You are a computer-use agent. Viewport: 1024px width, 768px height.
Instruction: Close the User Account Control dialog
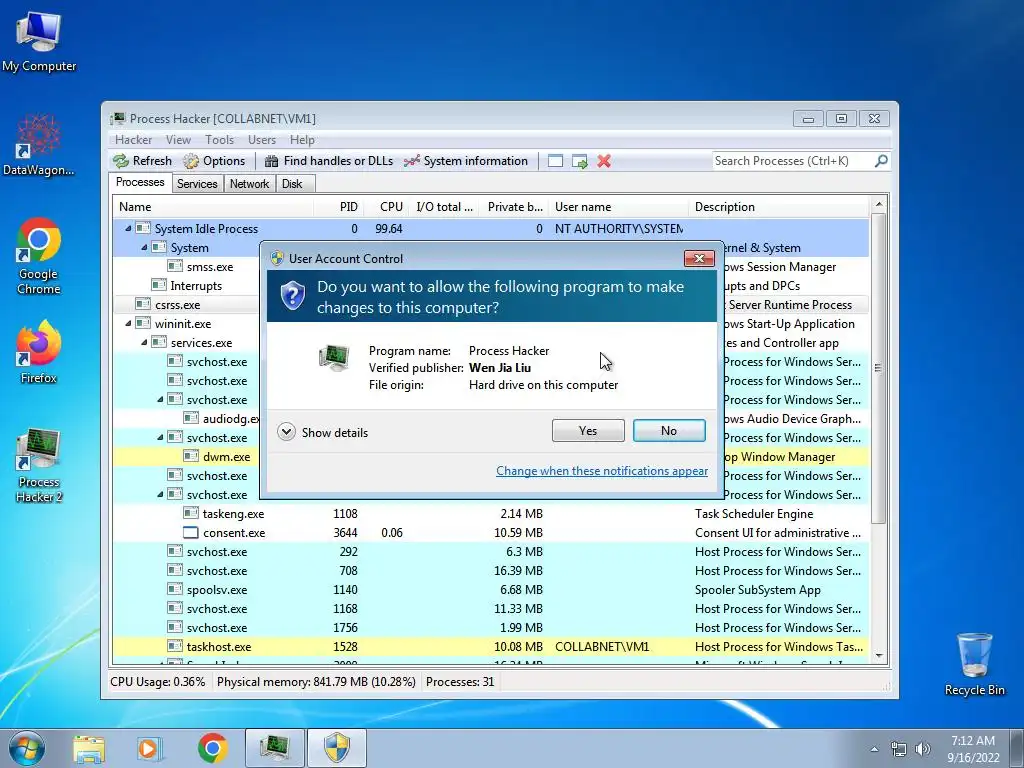tap(699, 258)
